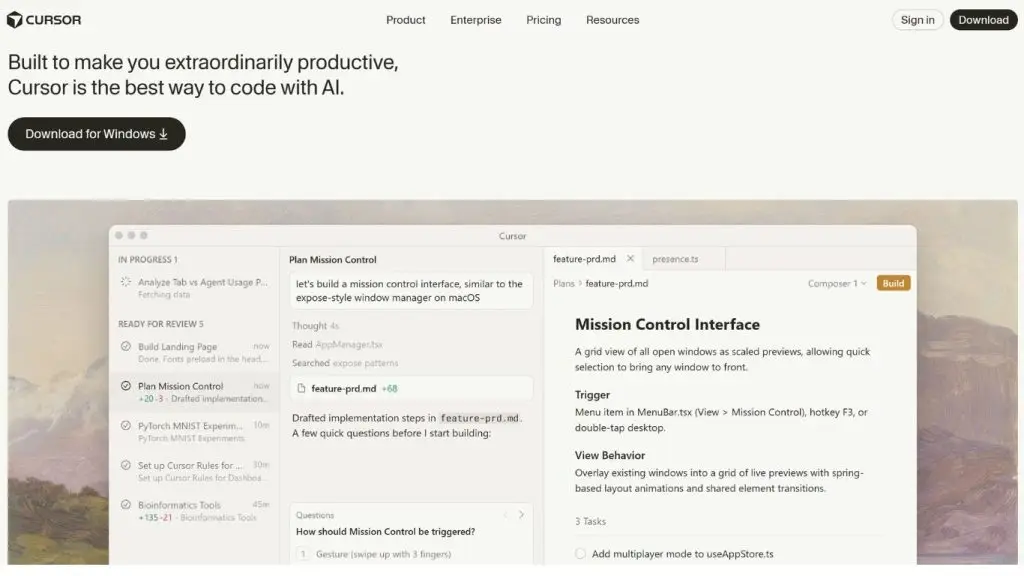Select the Plan Mission Control task row
The image size is (1024, 576).
click(195, 392)
